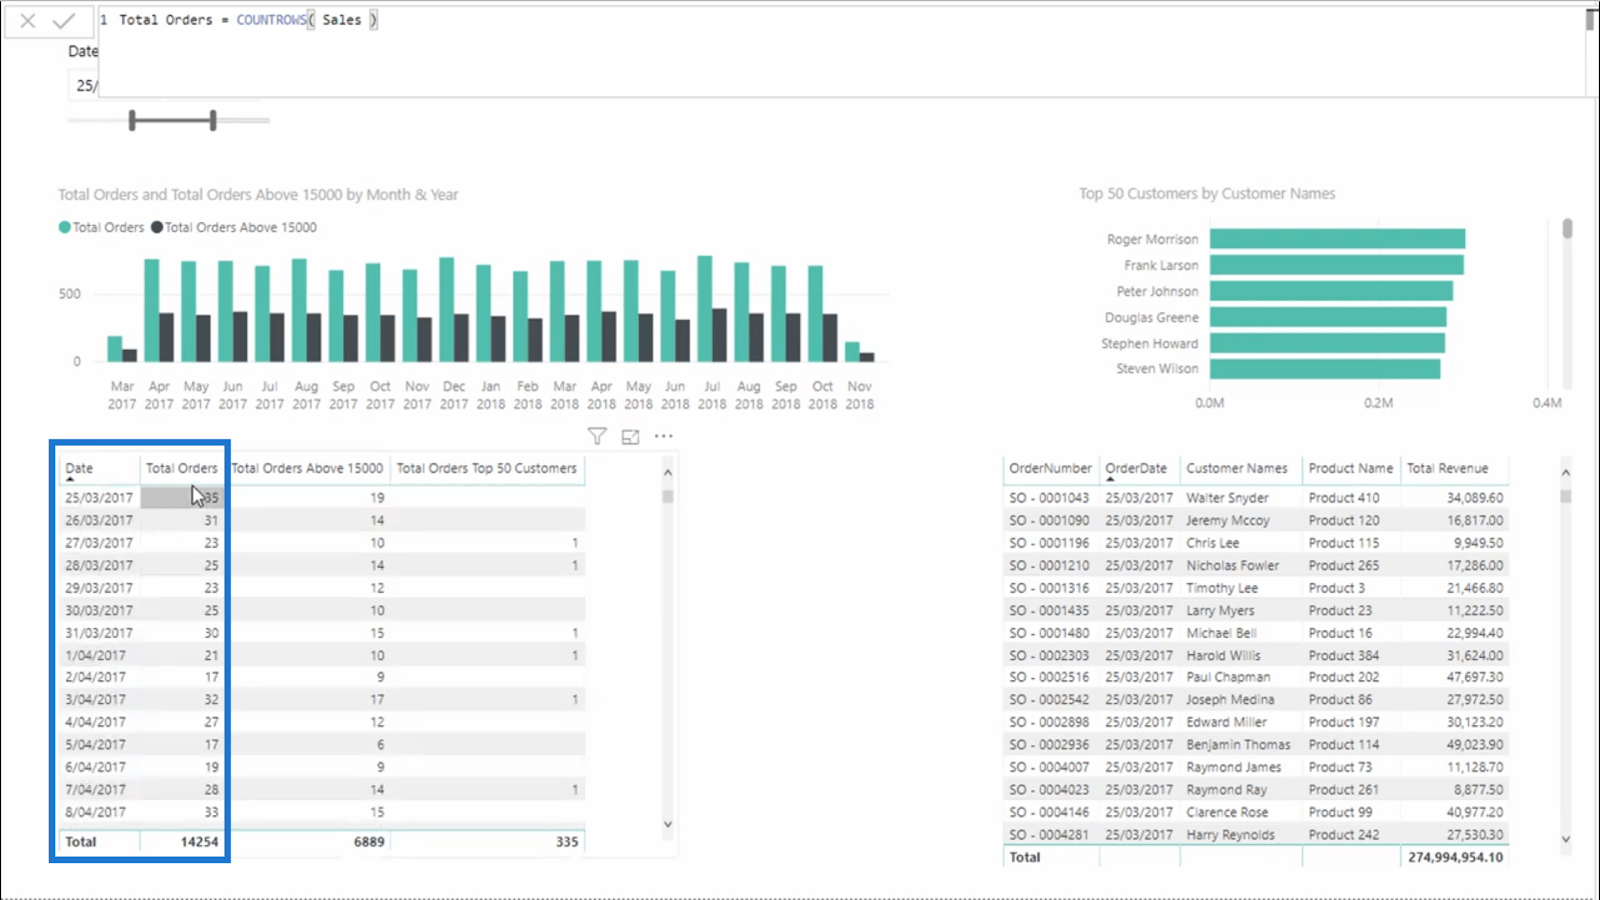Select the Steven Wilson bar
1600x900 pixels.
[x=1325, y=369]
